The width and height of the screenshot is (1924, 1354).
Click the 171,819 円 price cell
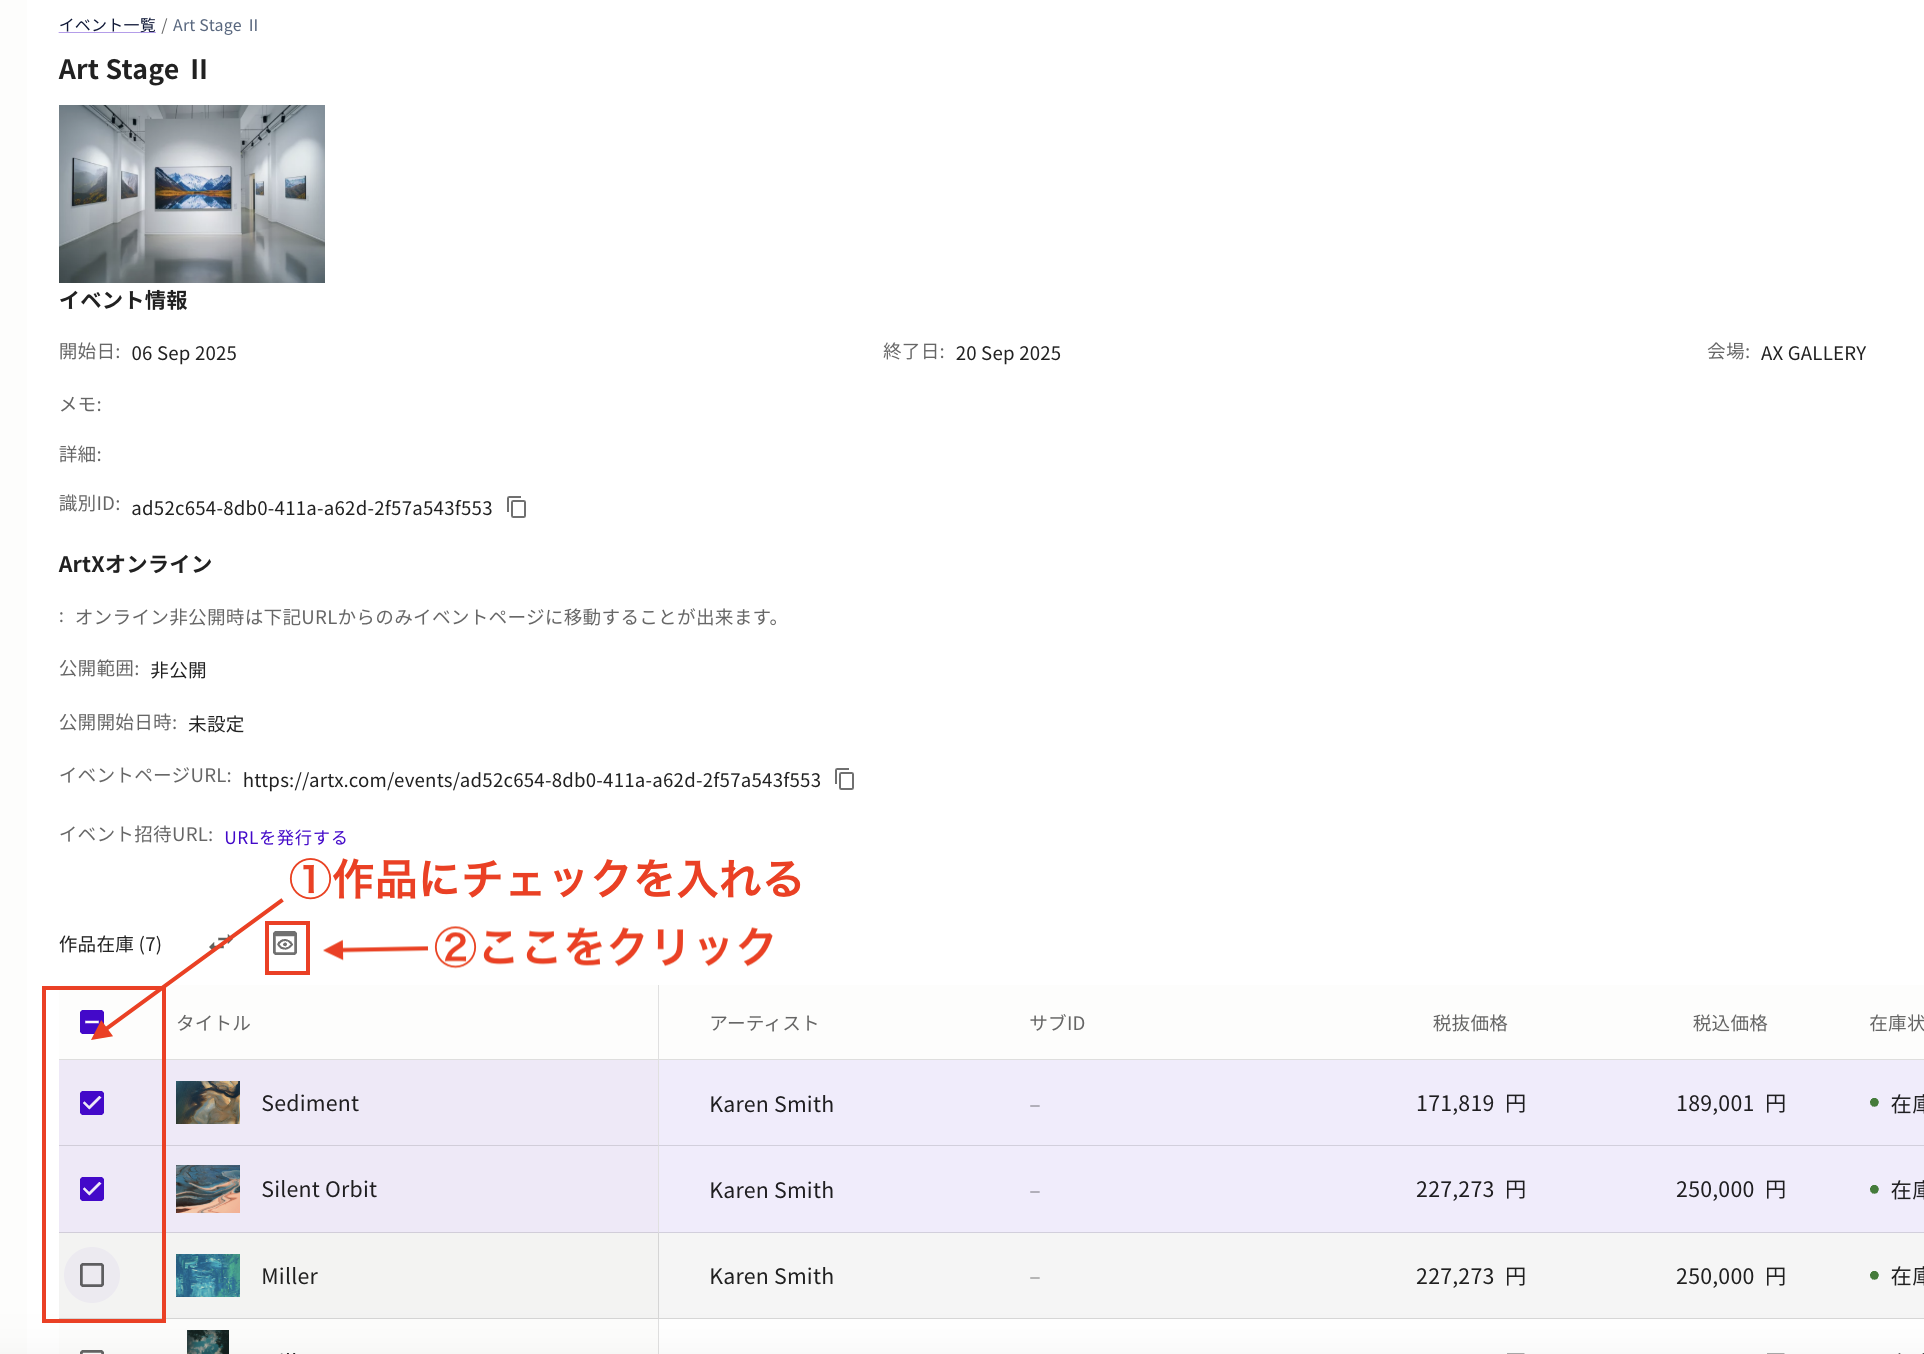point(1471,1103)
